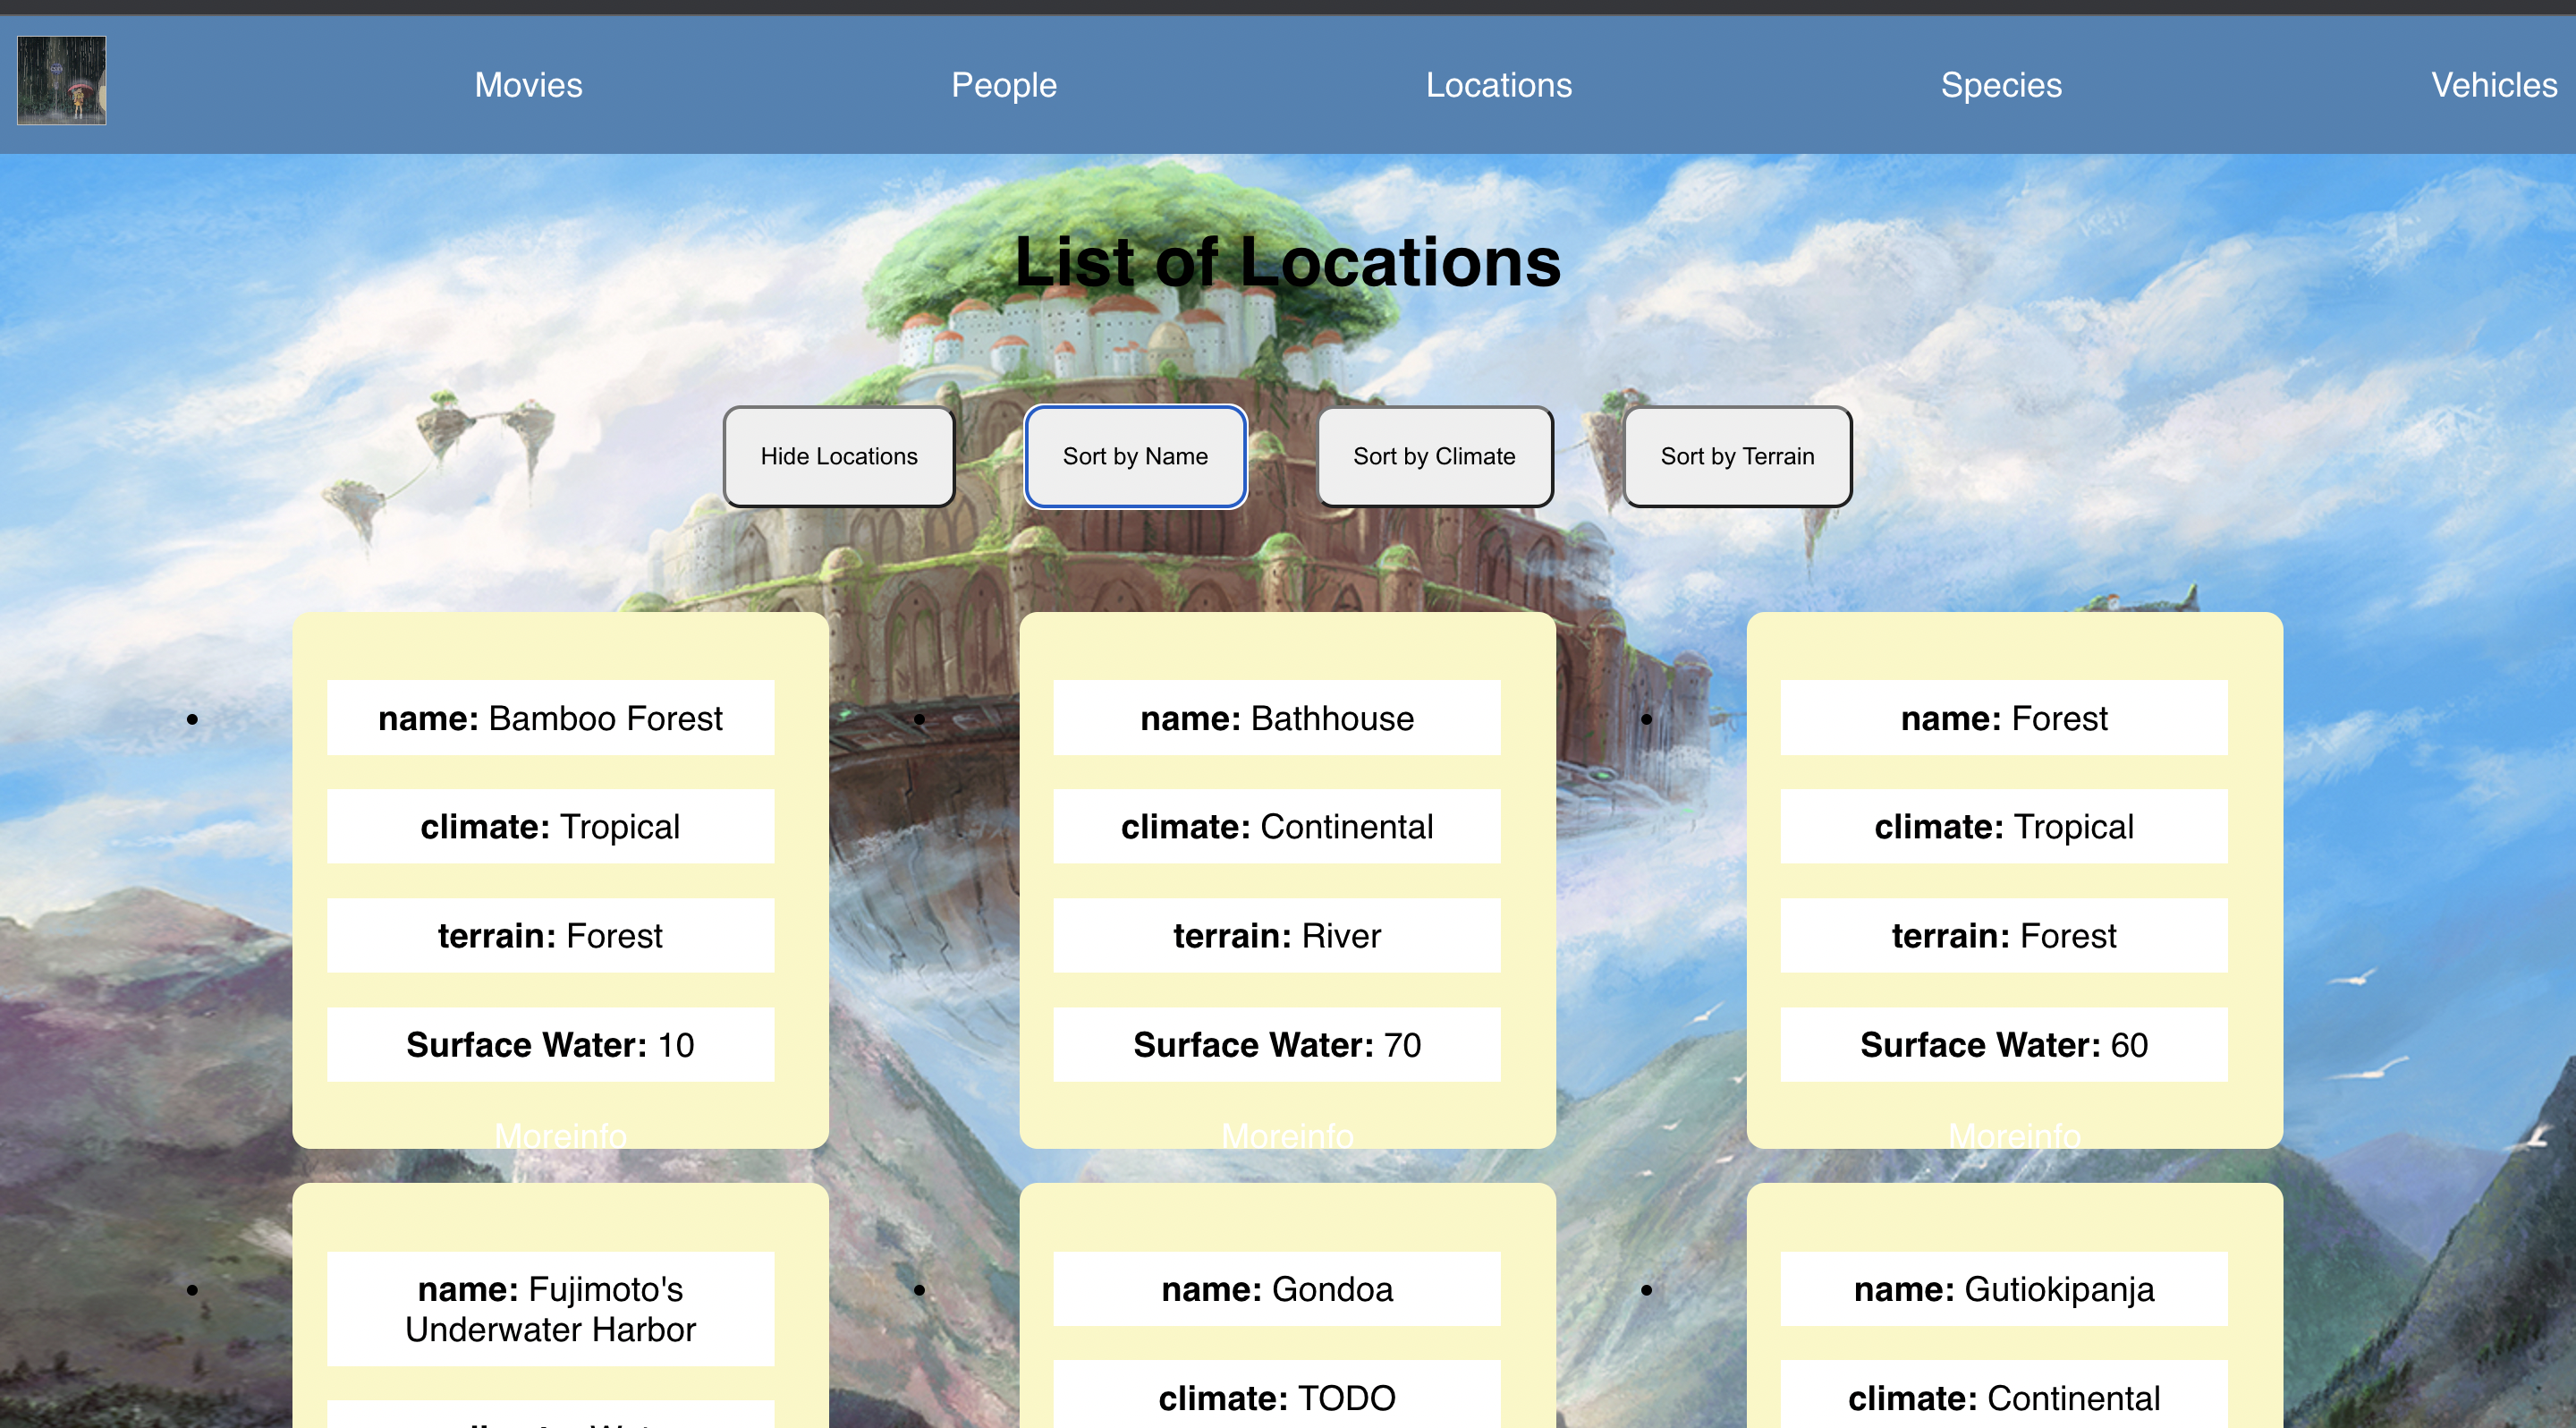Select 'climate: Tropical' in Forest card
Screen dimensions: 2576x1428
(2004, 827)
